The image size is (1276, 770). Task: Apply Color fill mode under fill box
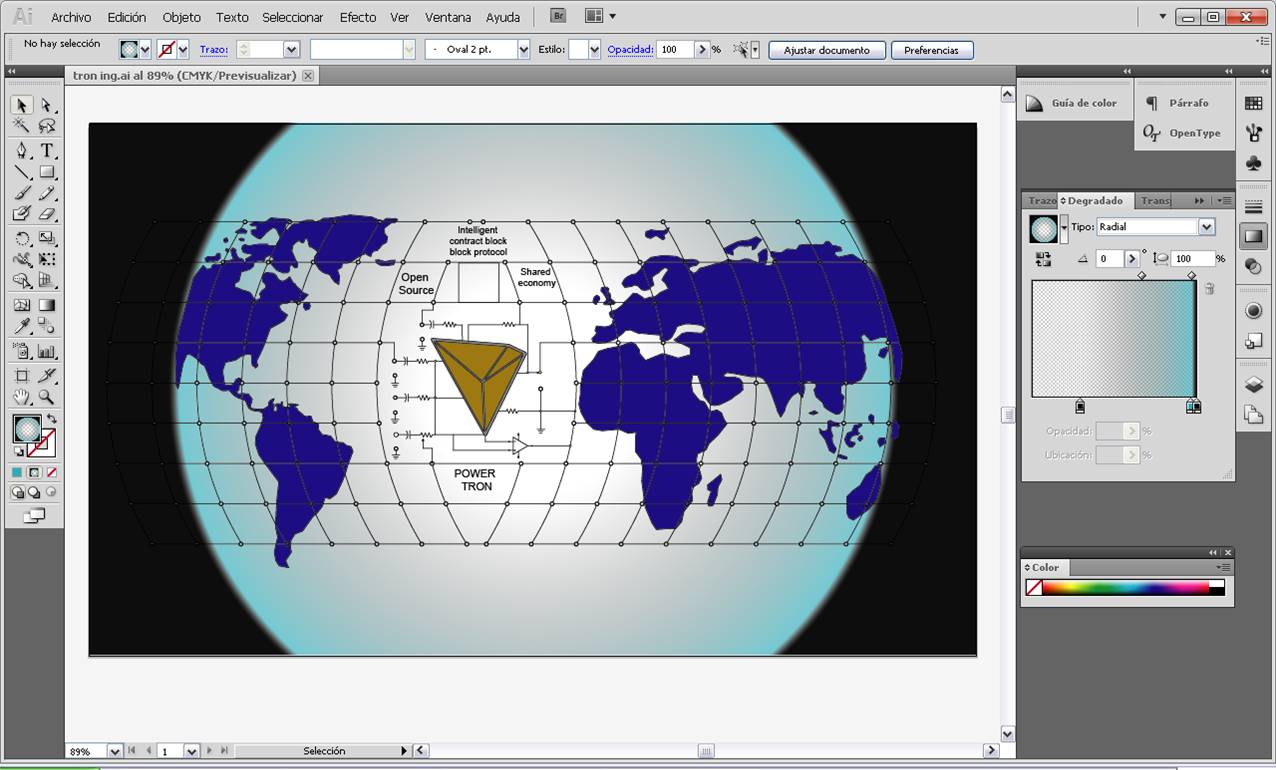[x=17, y=472]
